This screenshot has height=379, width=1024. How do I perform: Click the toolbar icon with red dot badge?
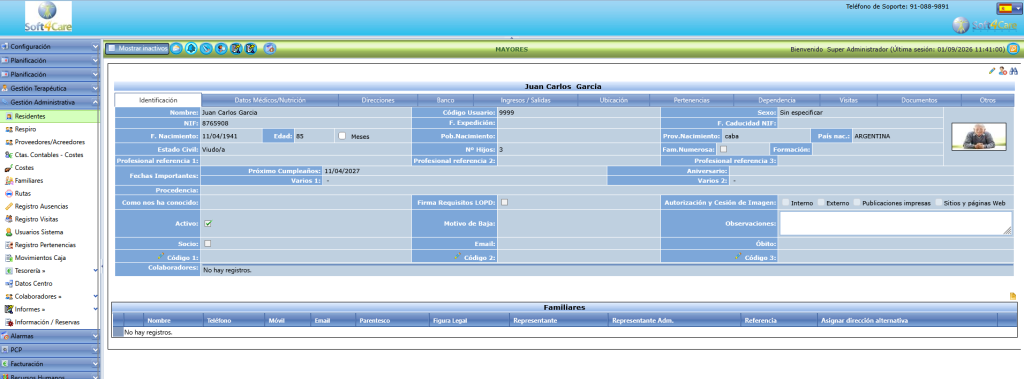click(270, 48)
